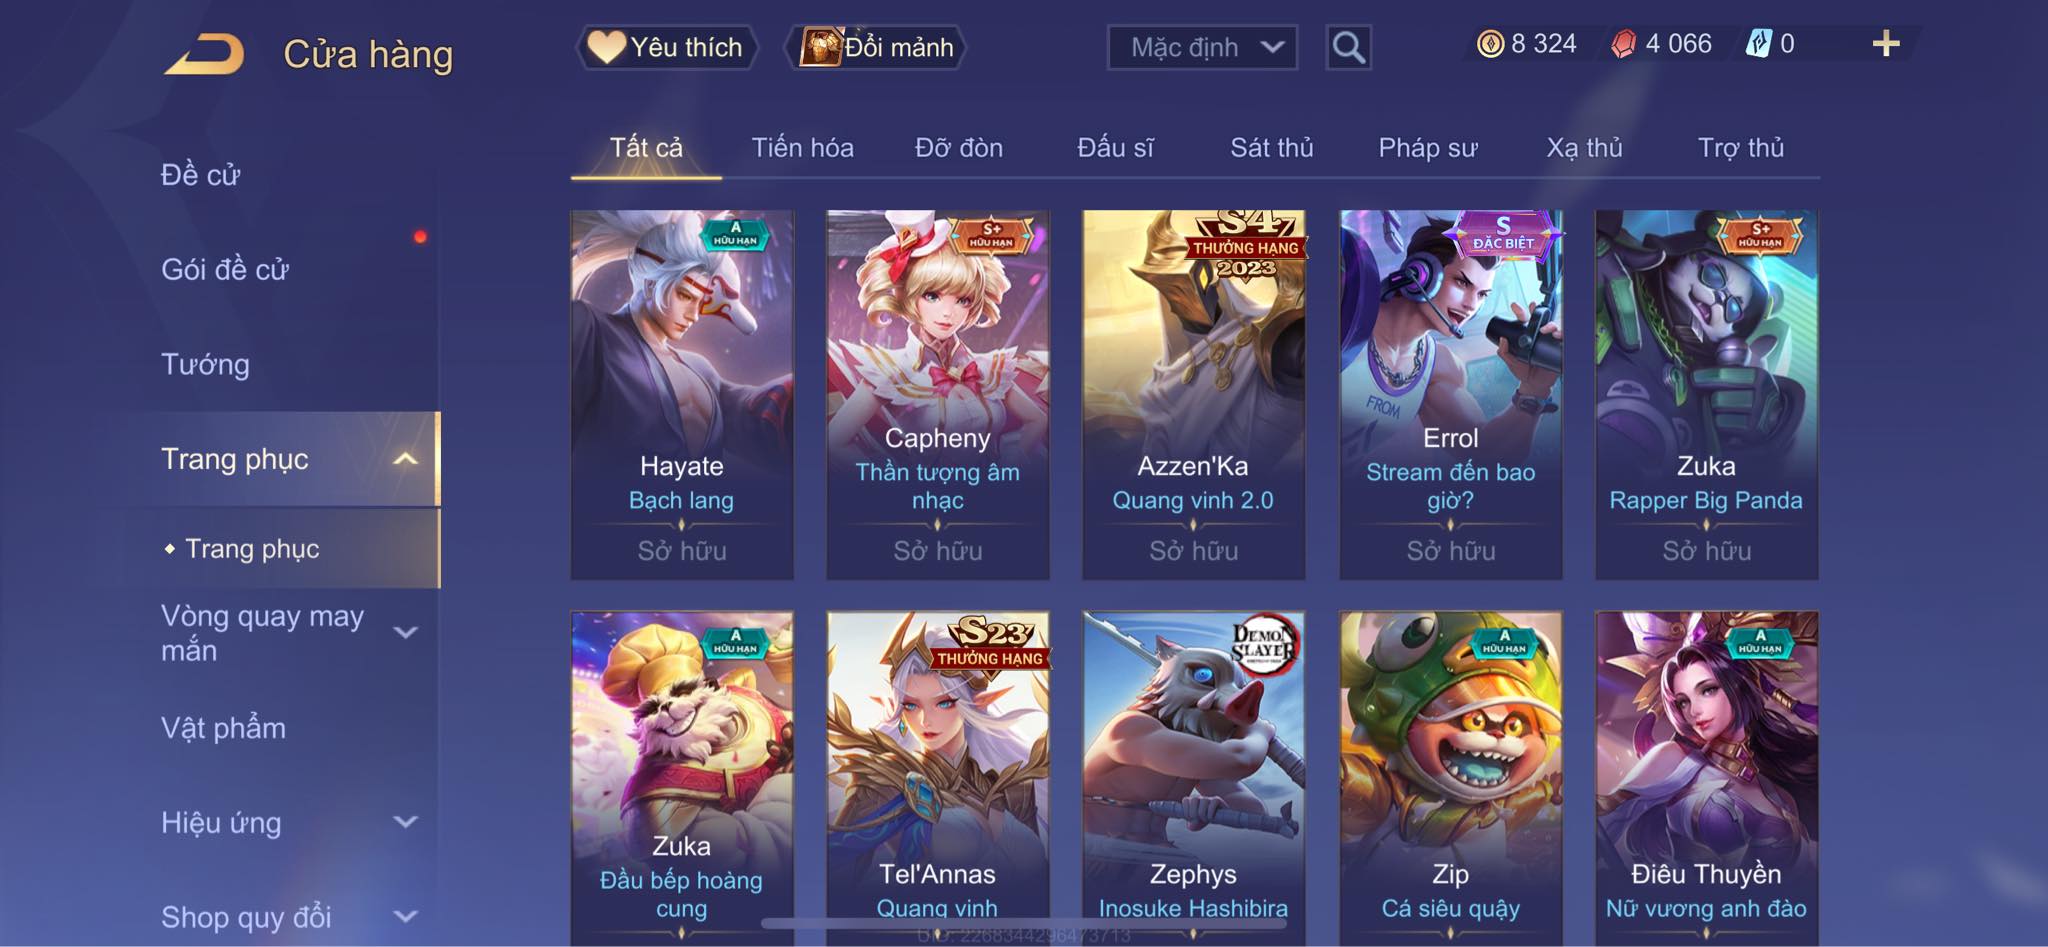
Task: Open Hayate Bạch lang skin card
Action: tap(682, 394)
